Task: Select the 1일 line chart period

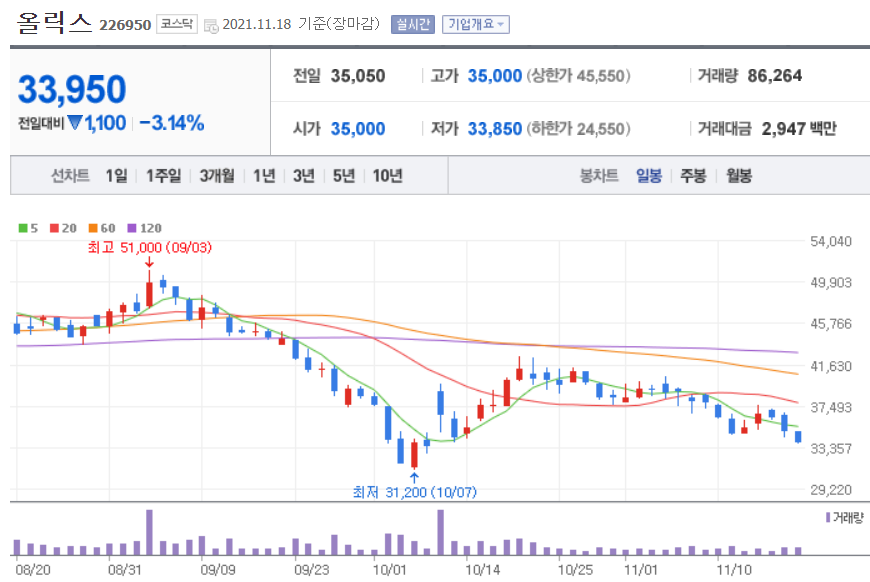Action: pos(117,176)
